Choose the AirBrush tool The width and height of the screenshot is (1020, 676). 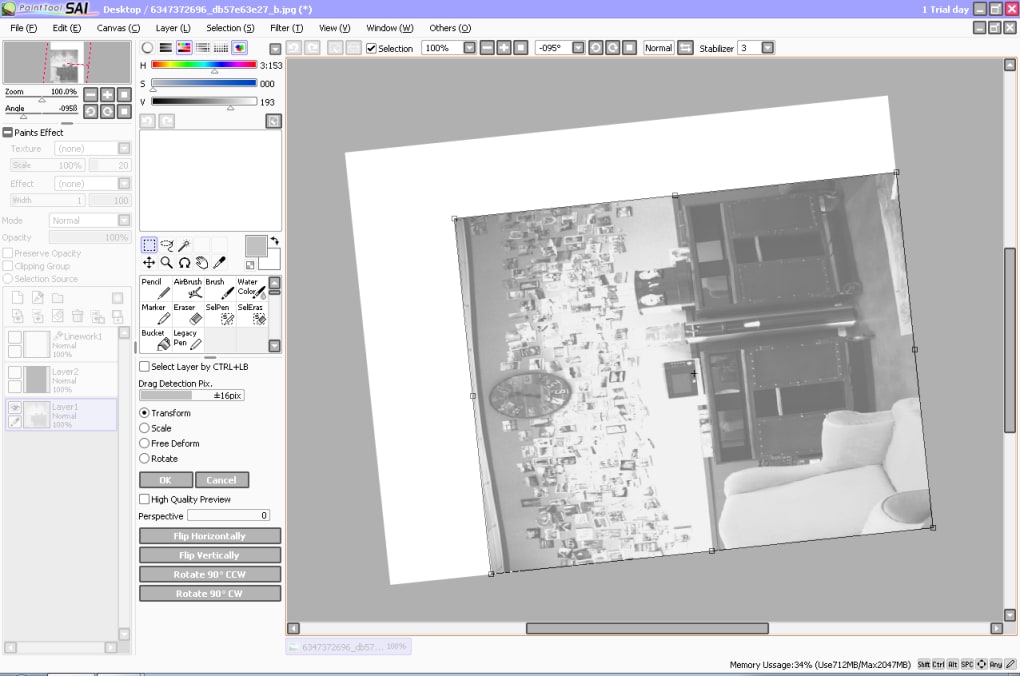pyautogui.click(x=187, y=288)
